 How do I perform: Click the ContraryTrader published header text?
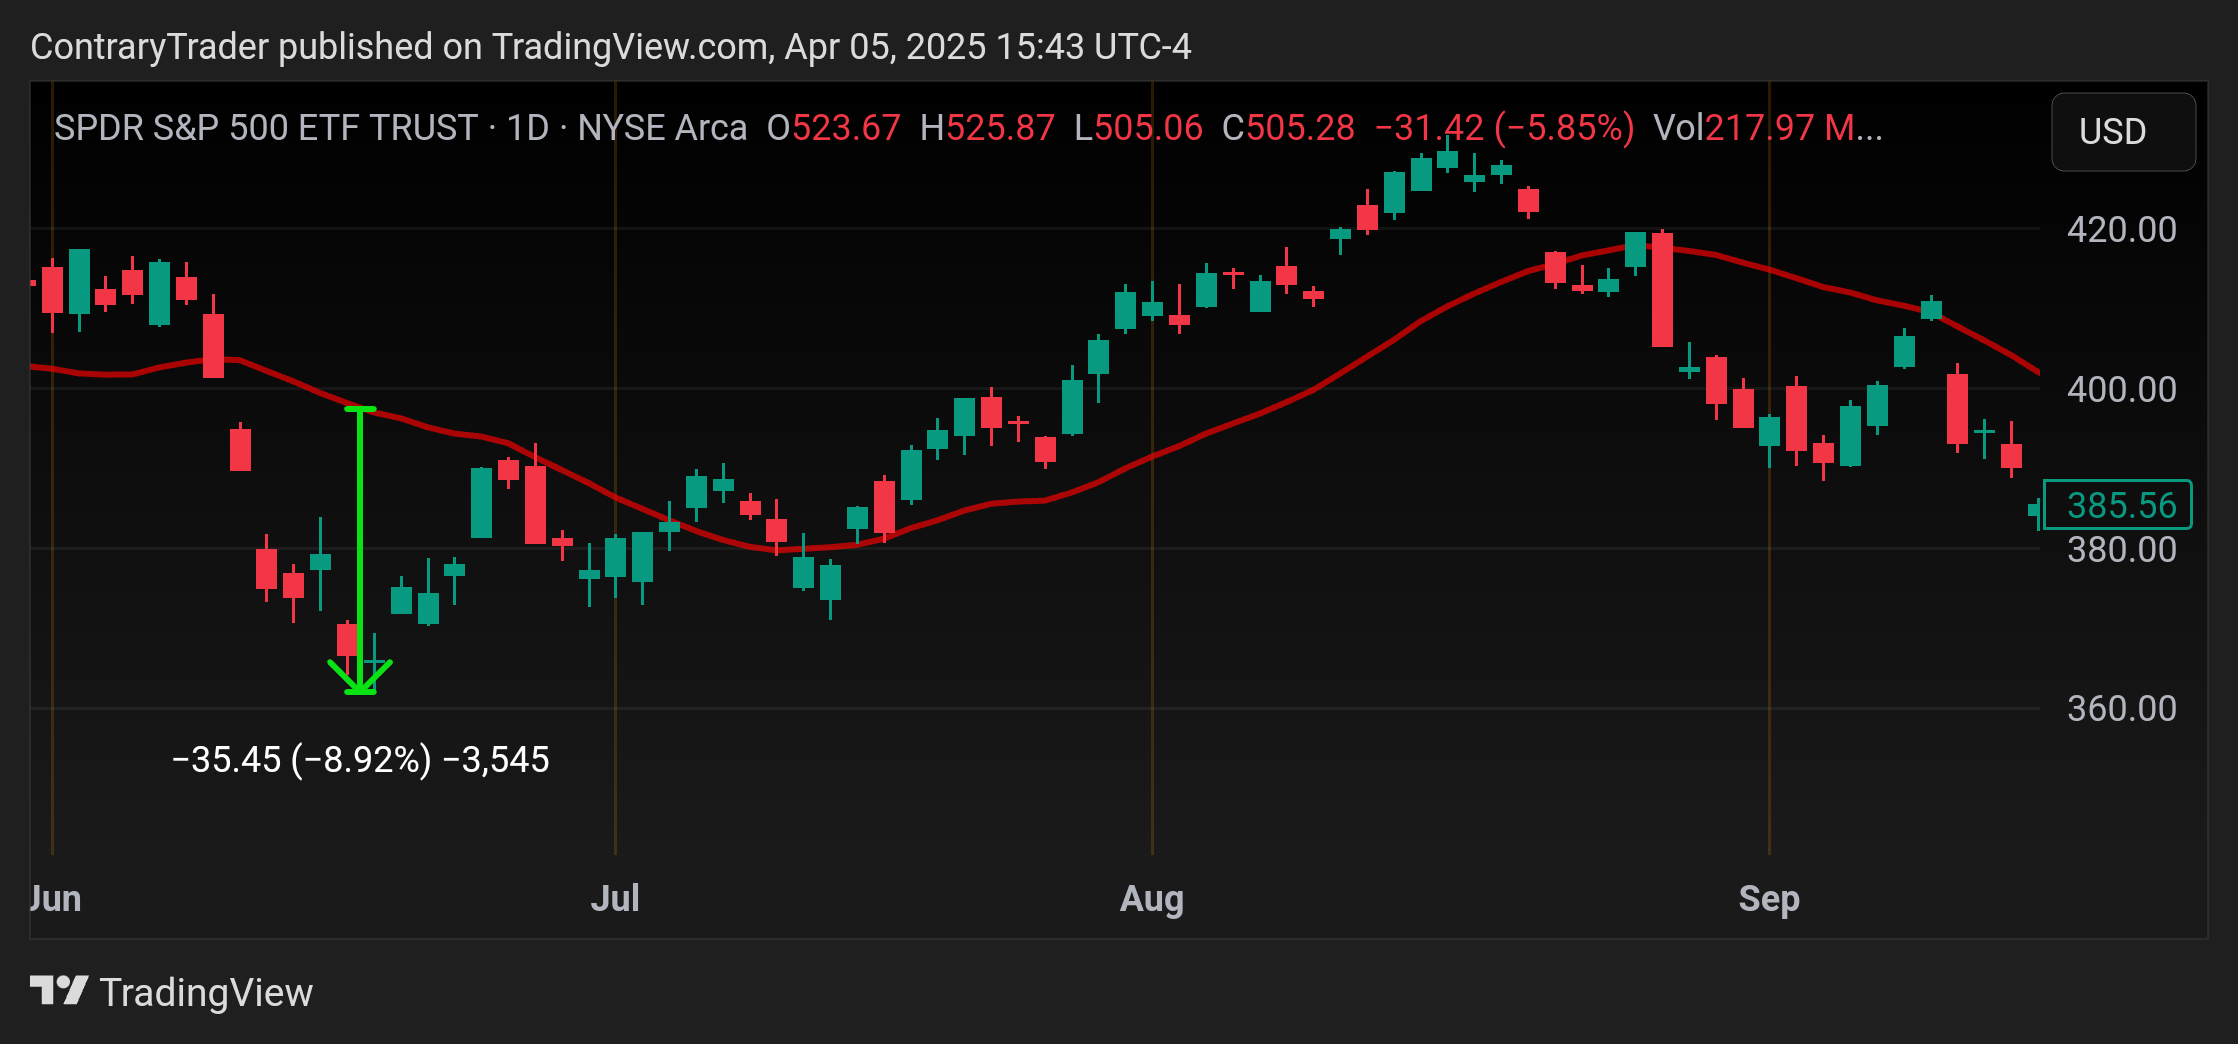611,47
